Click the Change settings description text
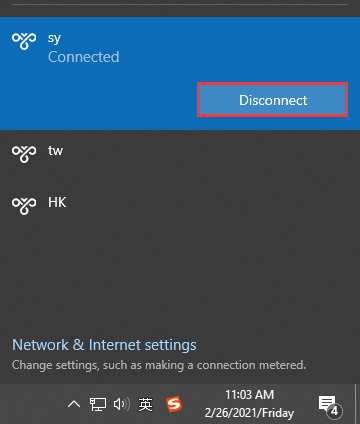 coord(159,365)
